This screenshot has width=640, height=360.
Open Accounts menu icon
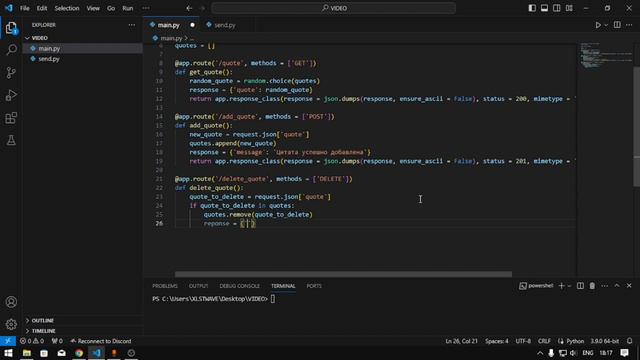click(x=11, y=302)
